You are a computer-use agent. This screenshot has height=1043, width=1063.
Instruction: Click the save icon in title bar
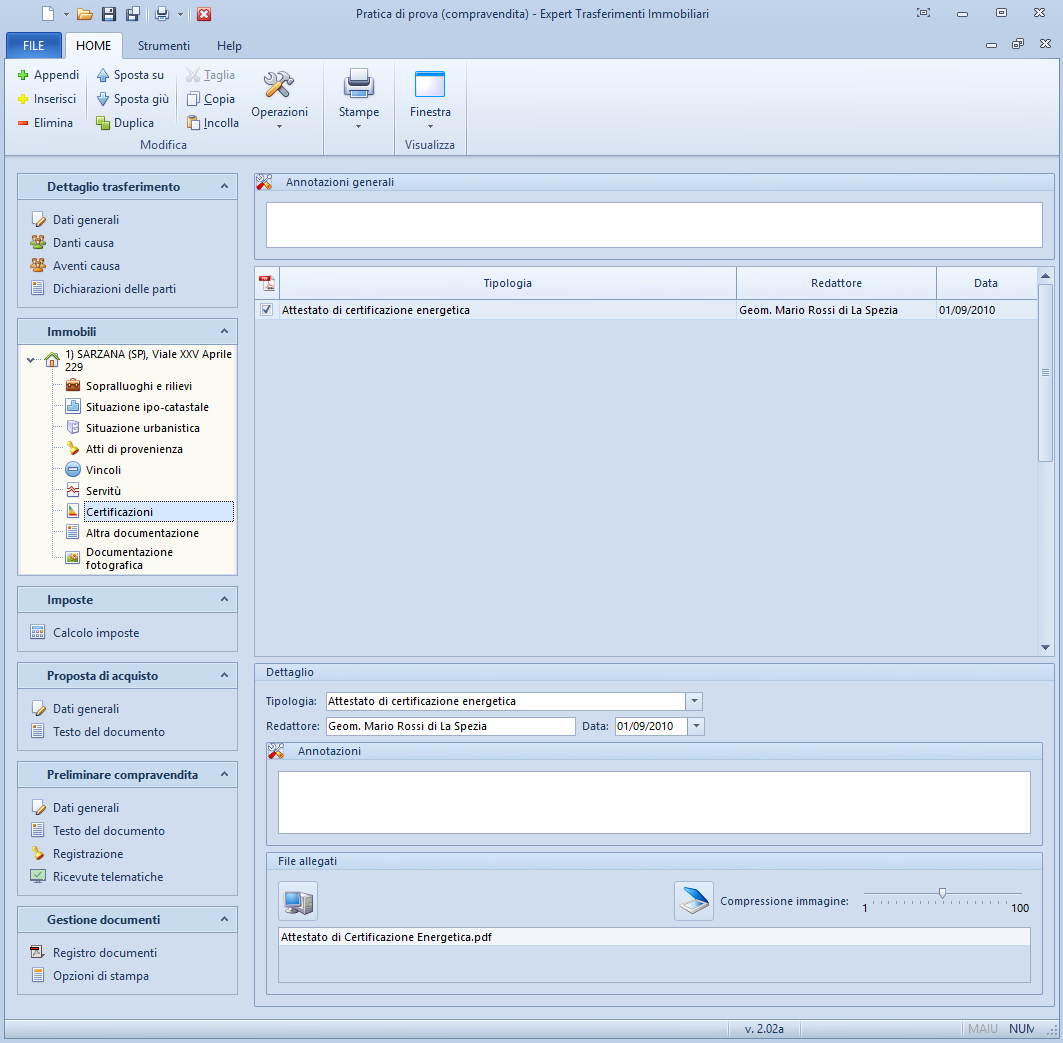(x=109, y=14)
